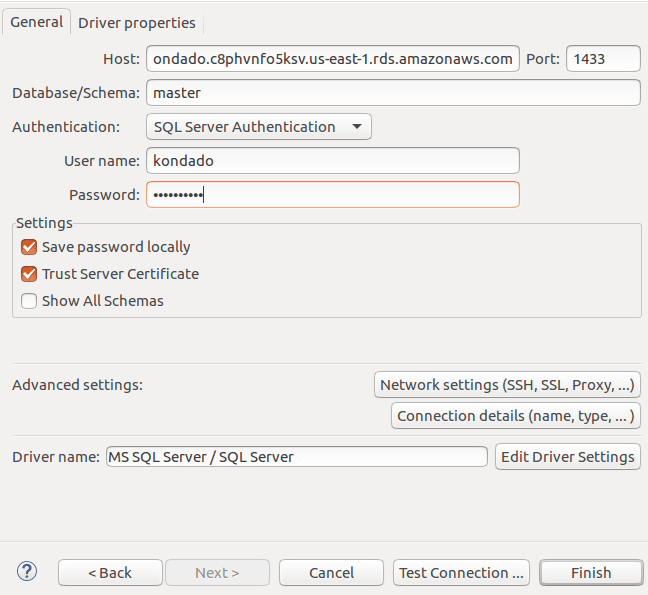
Task: Select the User name field
Action: [x=332, y=160]
